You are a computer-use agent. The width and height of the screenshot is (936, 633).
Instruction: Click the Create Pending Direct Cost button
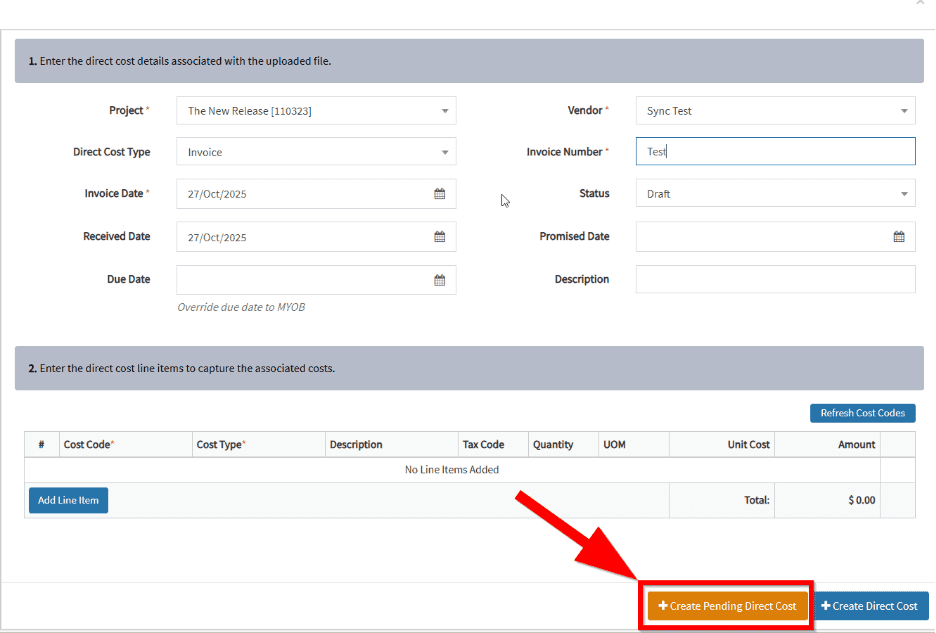727,606
